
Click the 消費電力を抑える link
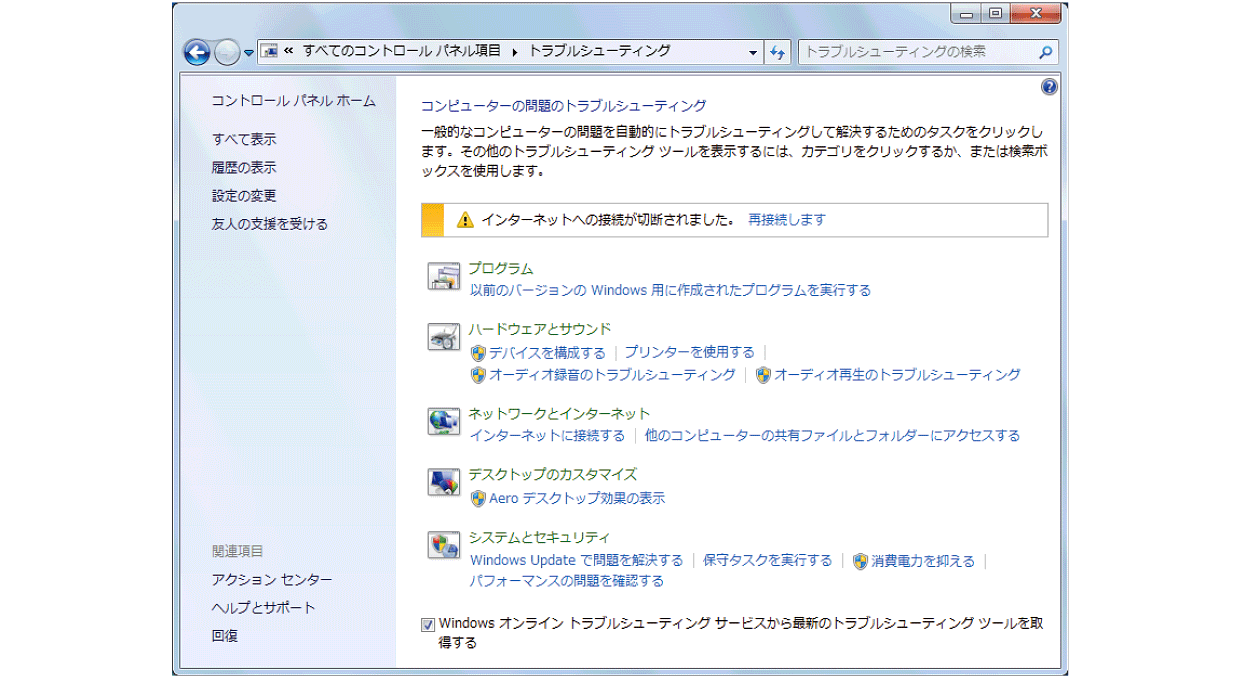click(x=923, y=561)
